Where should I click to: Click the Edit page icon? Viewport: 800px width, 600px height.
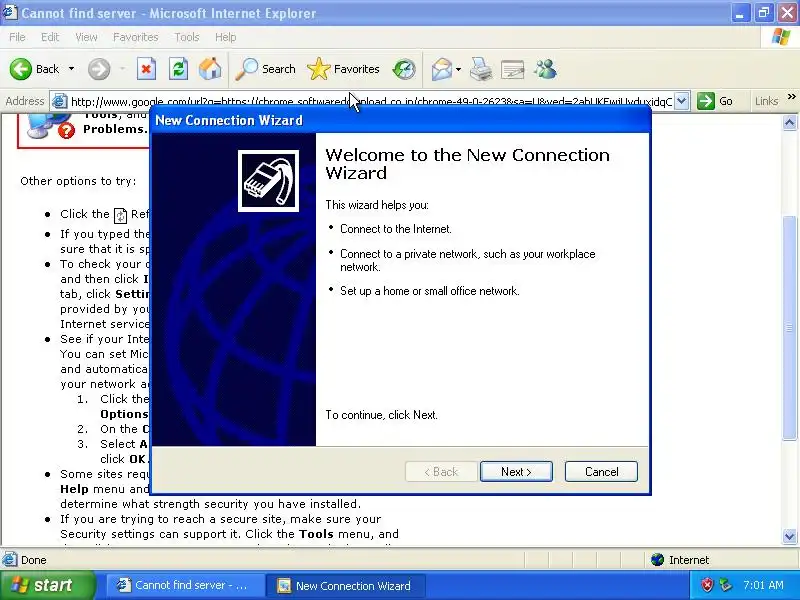click(x=513, y=69)
